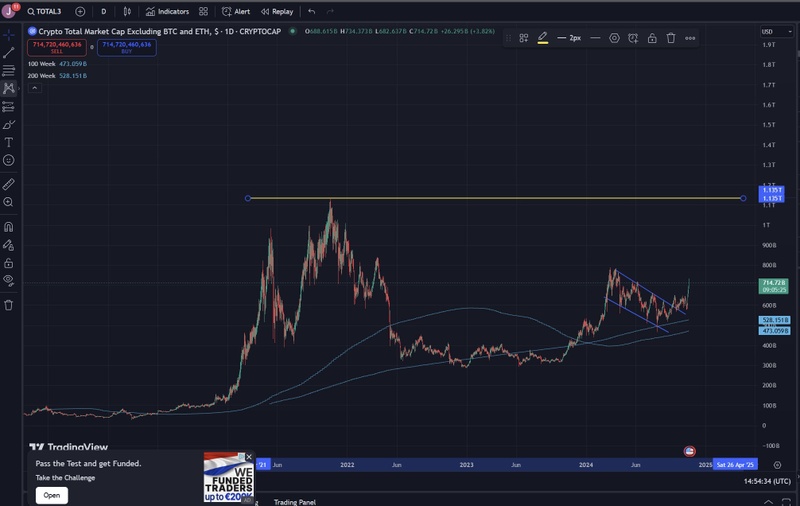
Task: Click the Sat 26 Apr '25 date label
Action: click(x=735, y=465)
